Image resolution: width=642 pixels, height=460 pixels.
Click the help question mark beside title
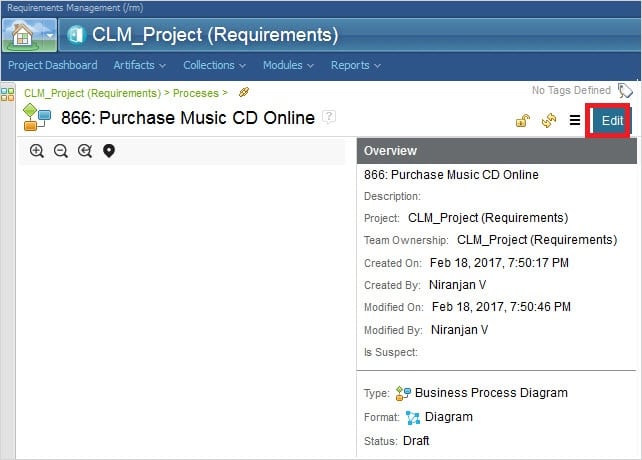329,117
